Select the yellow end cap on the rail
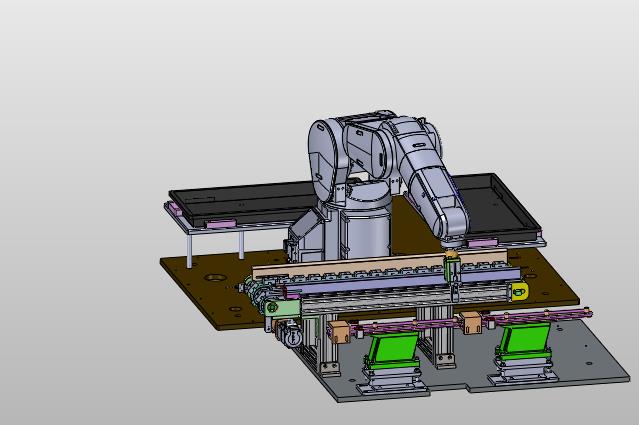 click(520, 292)
